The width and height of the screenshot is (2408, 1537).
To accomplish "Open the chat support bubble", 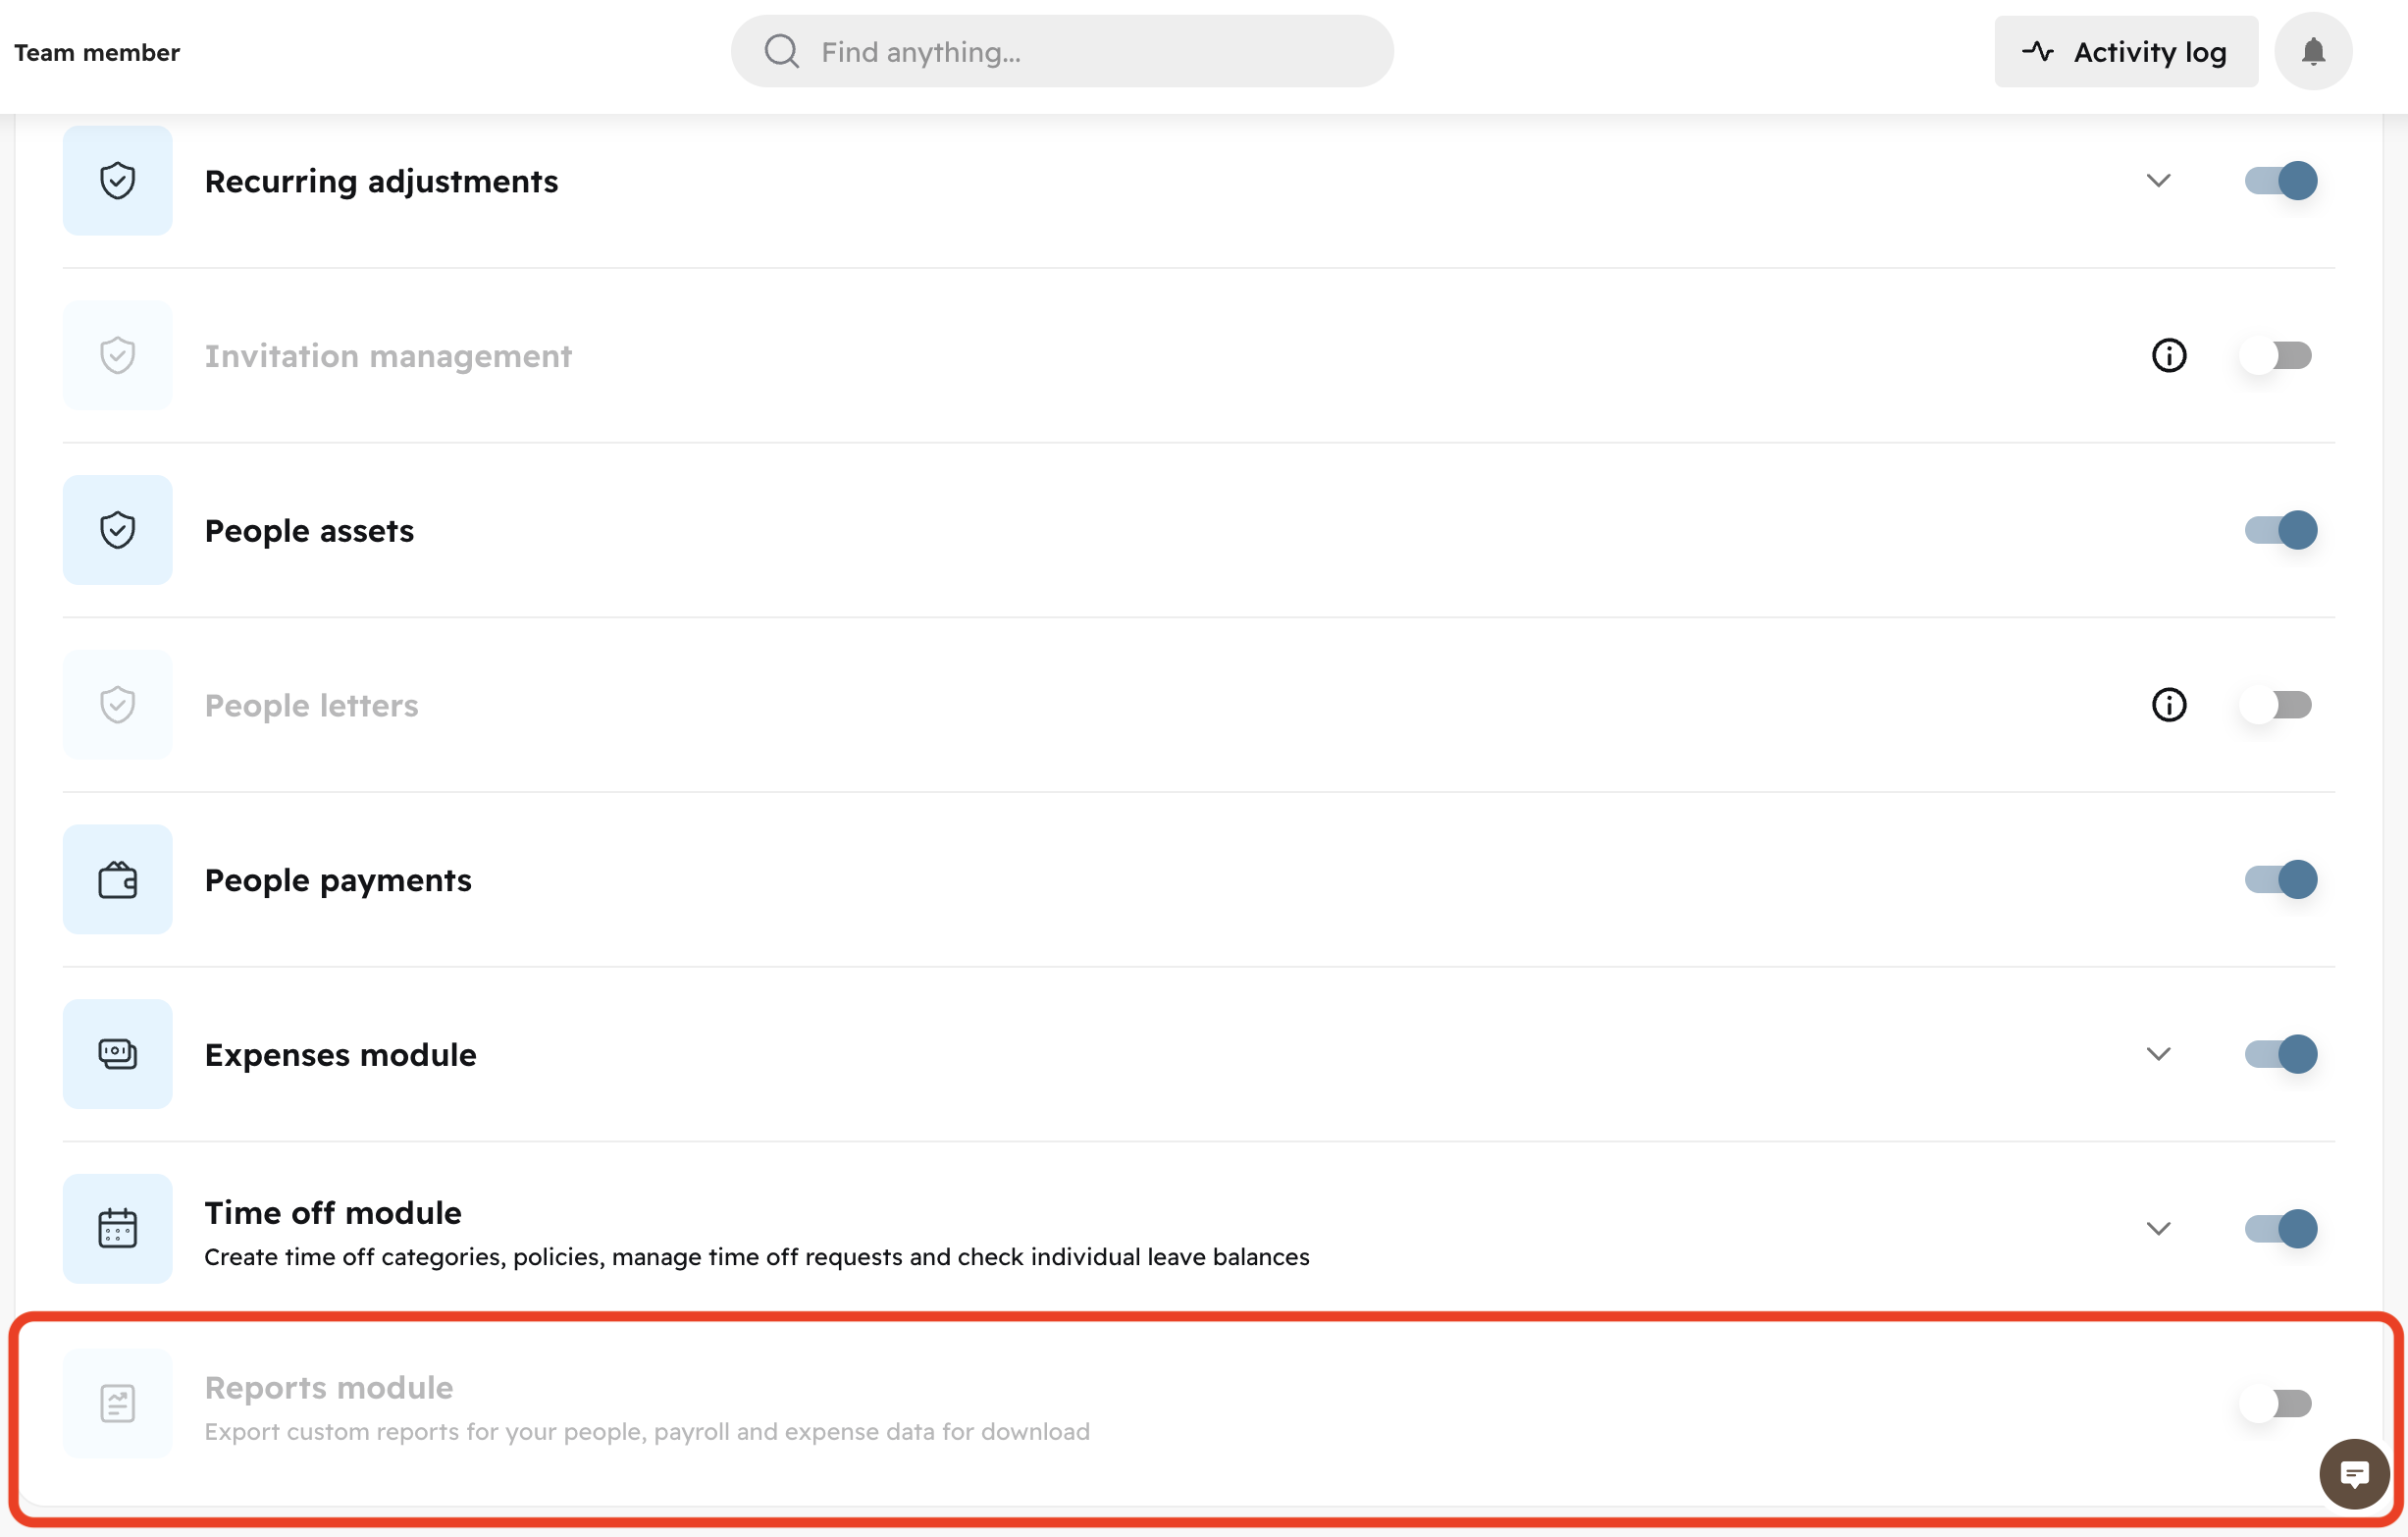I will click(x=2354, y=1473).
